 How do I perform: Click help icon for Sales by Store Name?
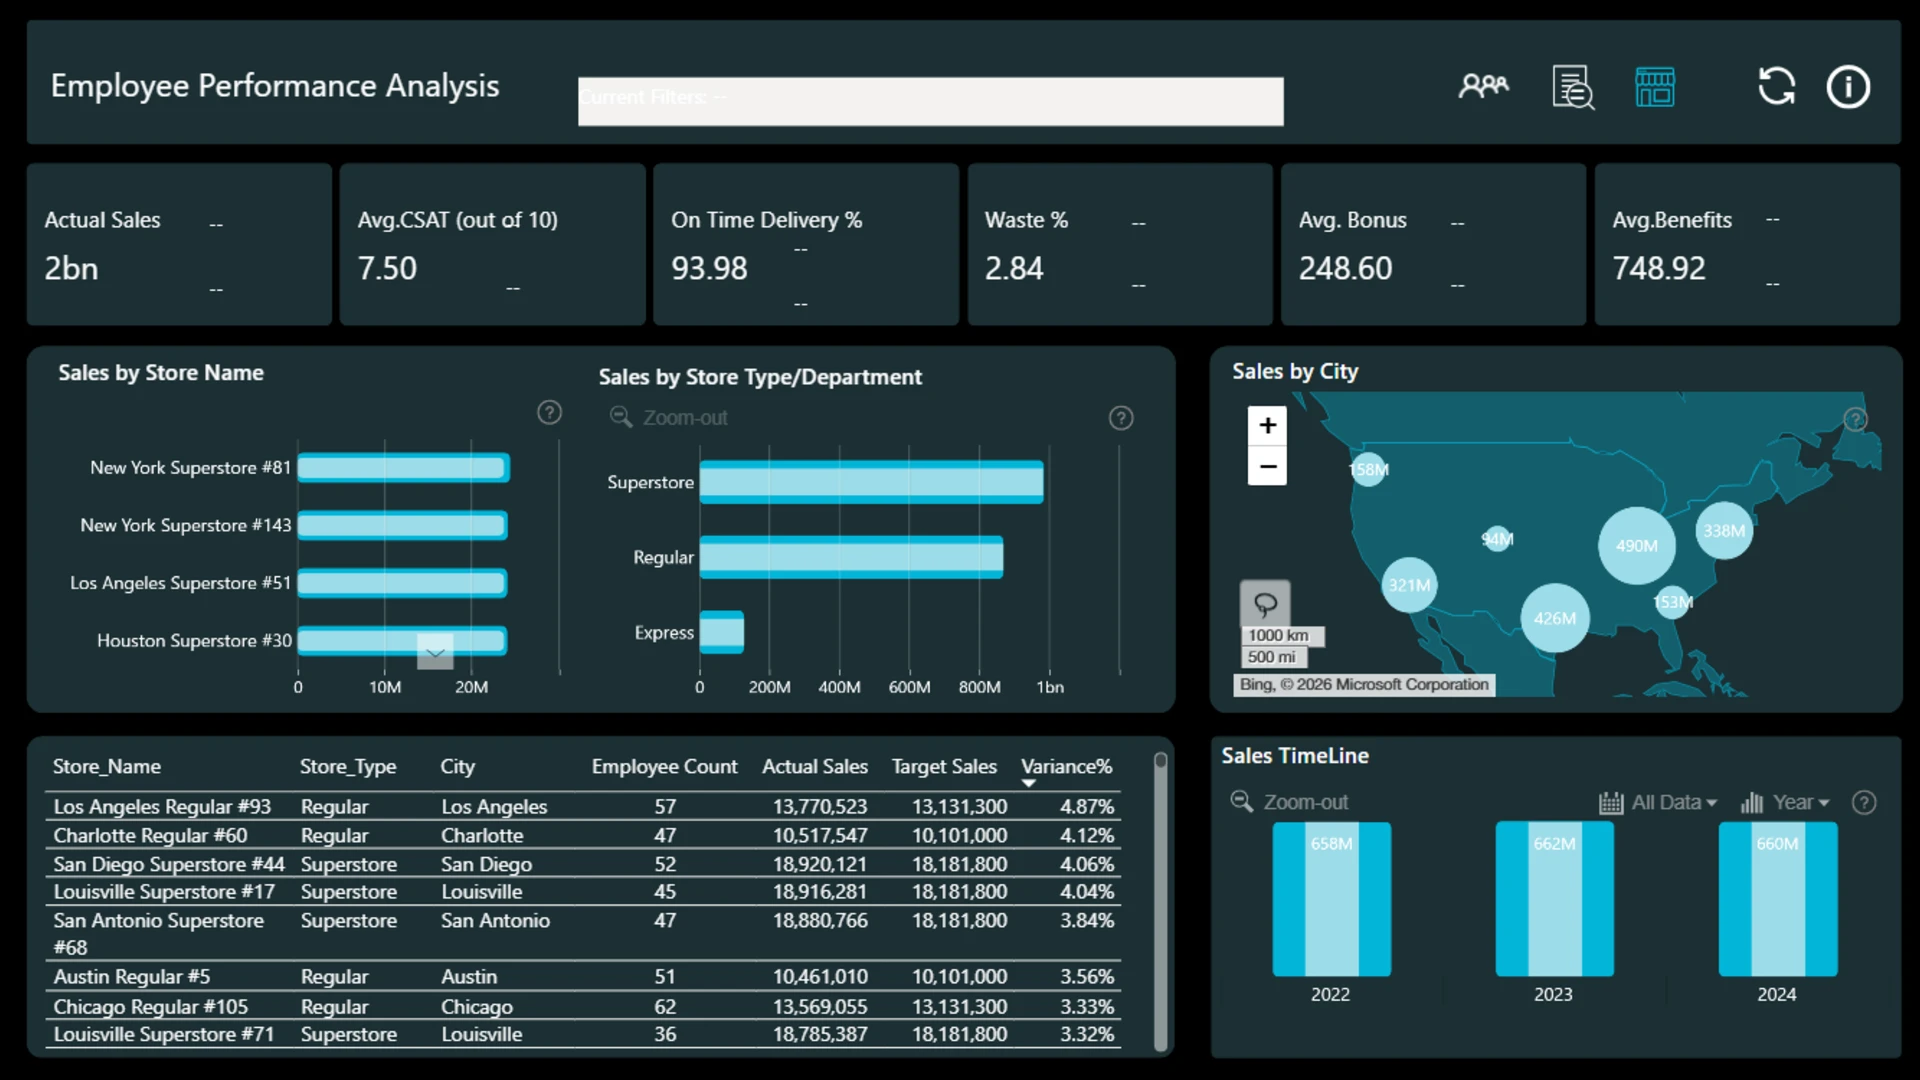(x=549, y=412)
